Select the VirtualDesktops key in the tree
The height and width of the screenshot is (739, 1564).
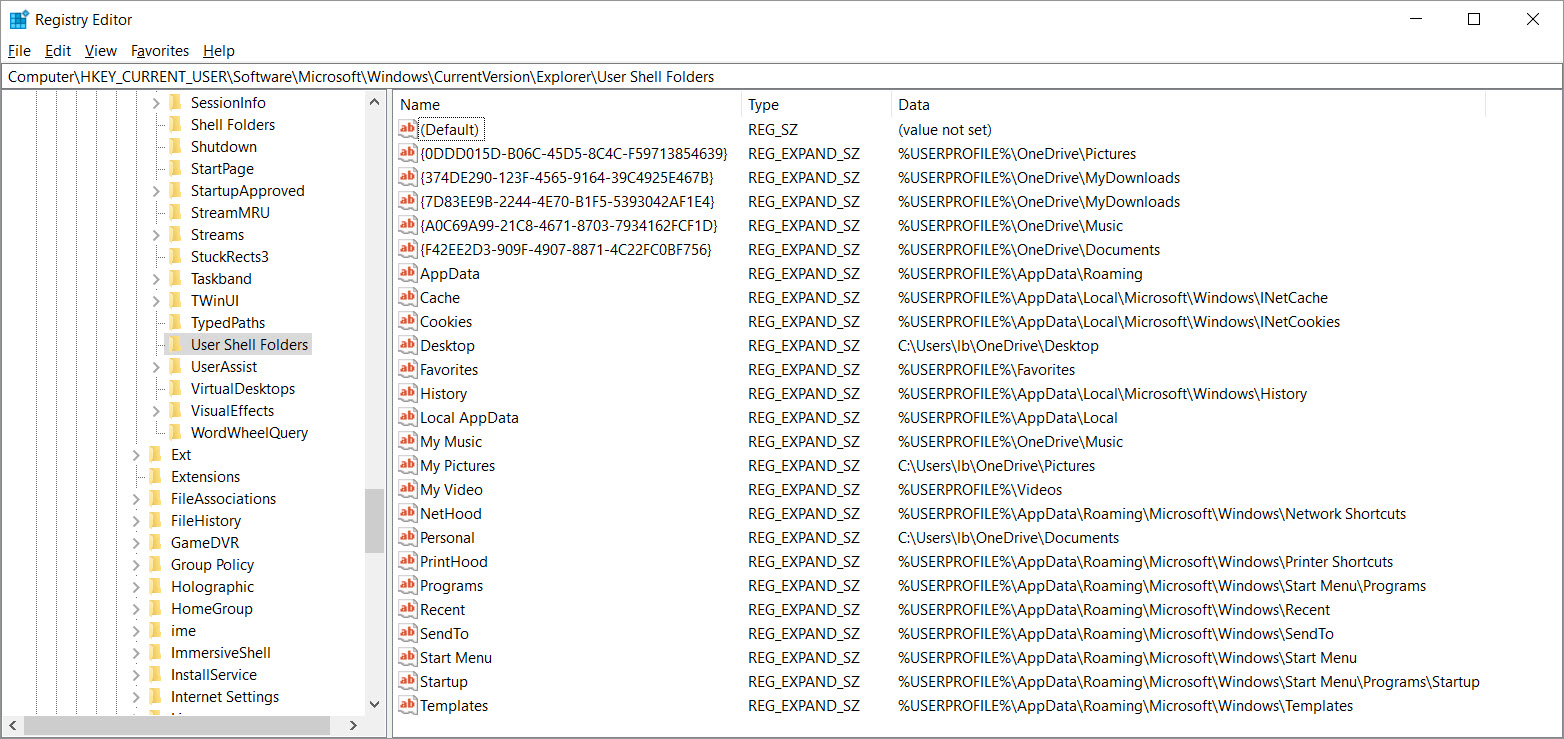click(243, 389)
